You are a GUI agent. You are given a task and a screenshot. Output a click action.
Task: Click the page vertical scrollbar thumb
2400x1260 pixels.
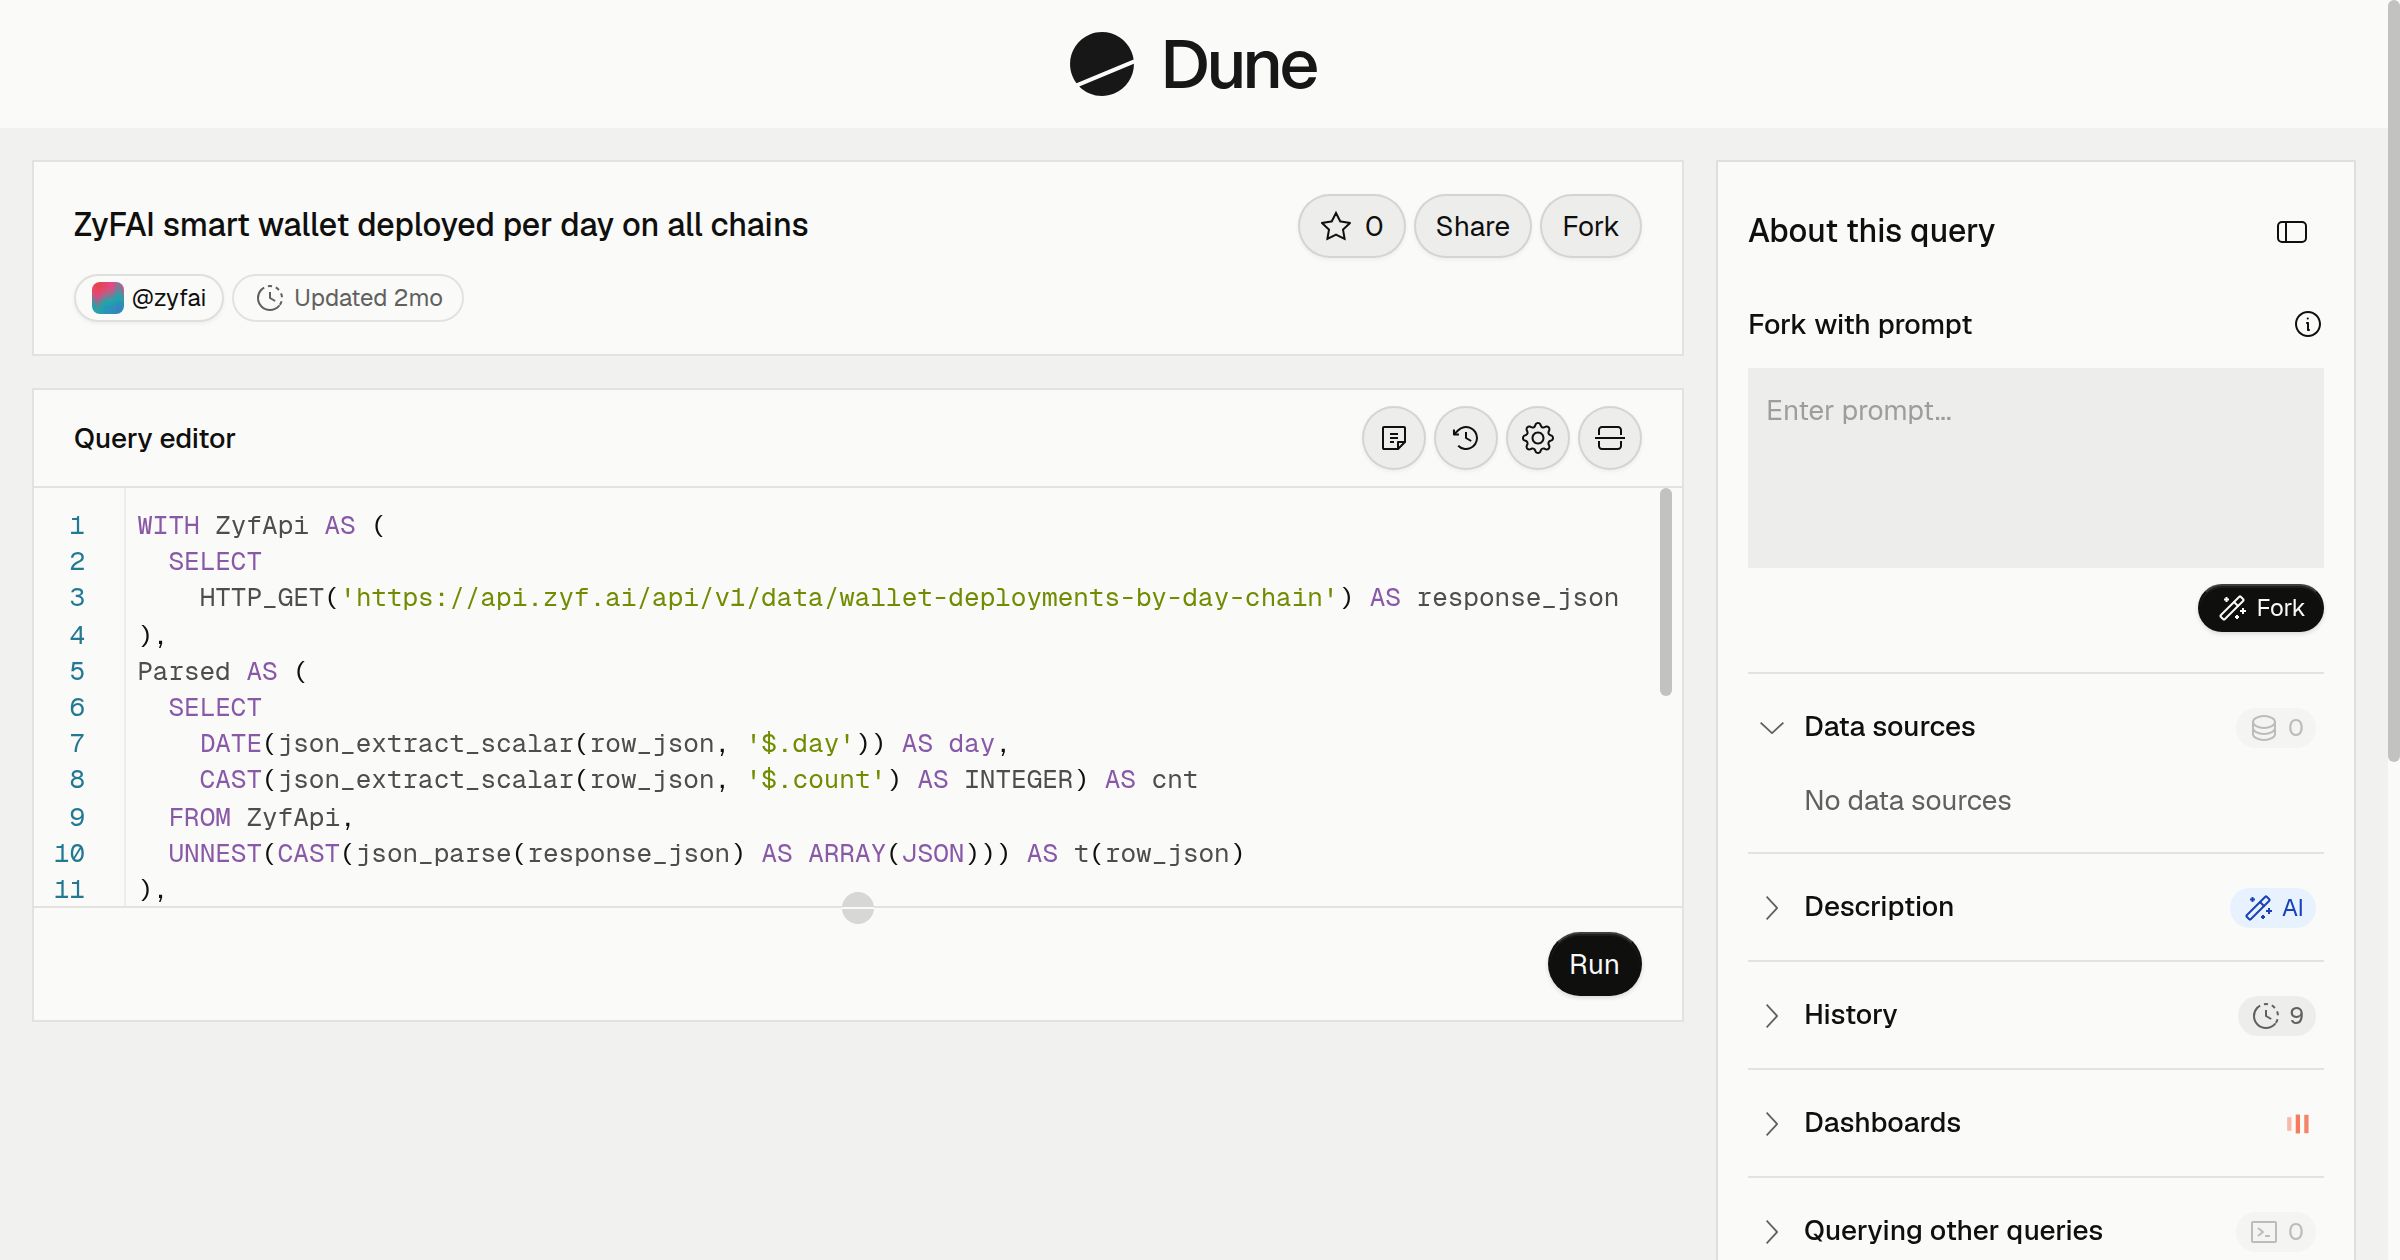click(2393, 380)
